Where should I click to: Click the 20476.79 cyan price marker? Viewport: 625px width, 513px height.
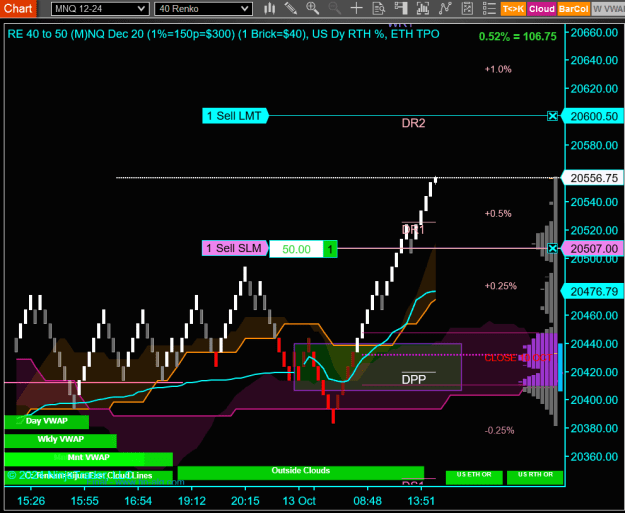click(x=593, y=291)
